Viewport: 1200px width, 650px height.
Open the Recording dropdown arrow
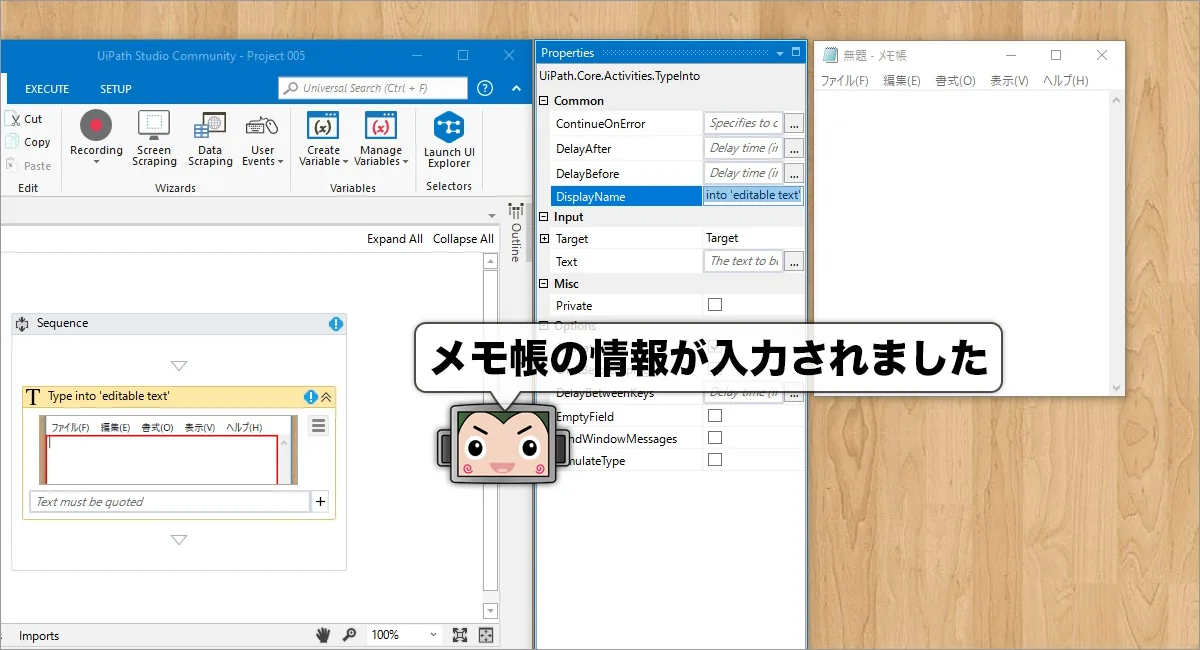point(96,163)
